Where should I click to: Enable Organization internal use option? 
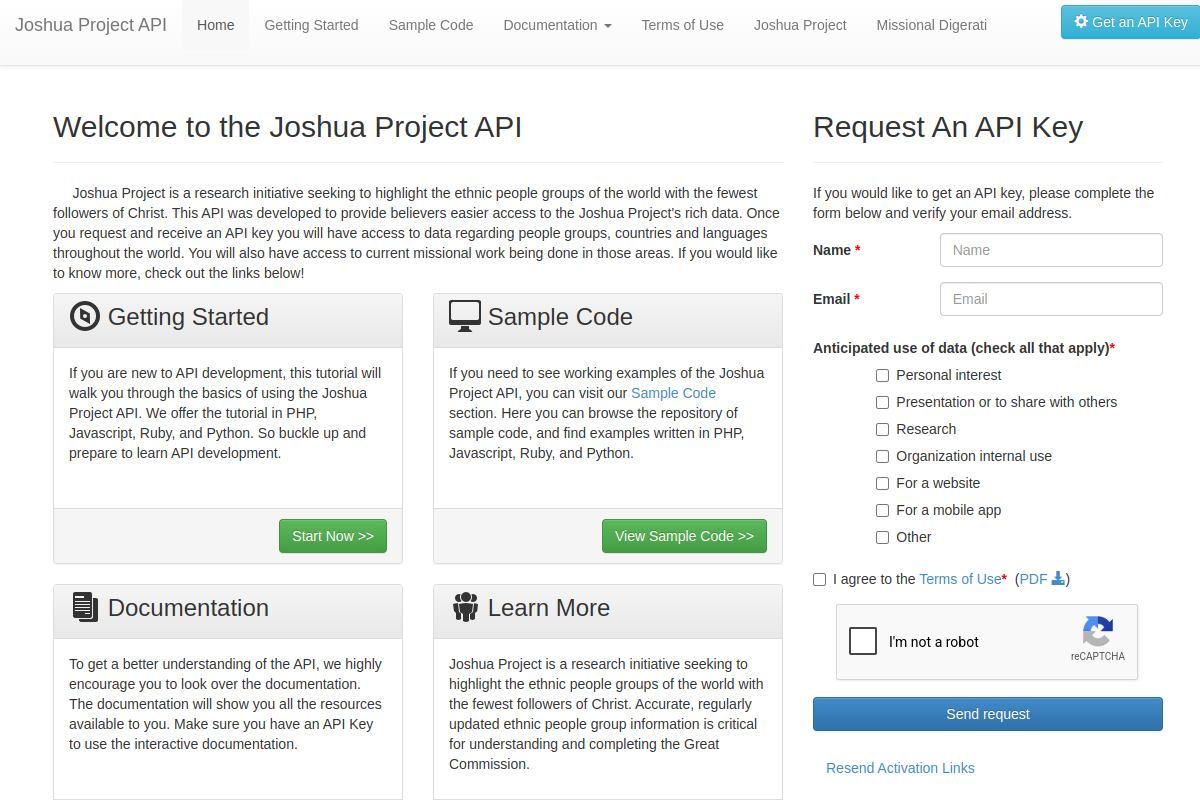pos(882,456)
